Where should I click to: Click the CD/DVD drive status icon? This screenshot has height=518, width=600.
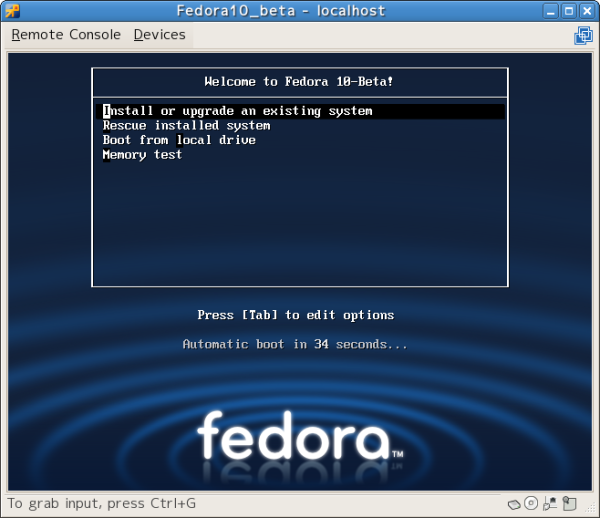(x=531, y=503)
